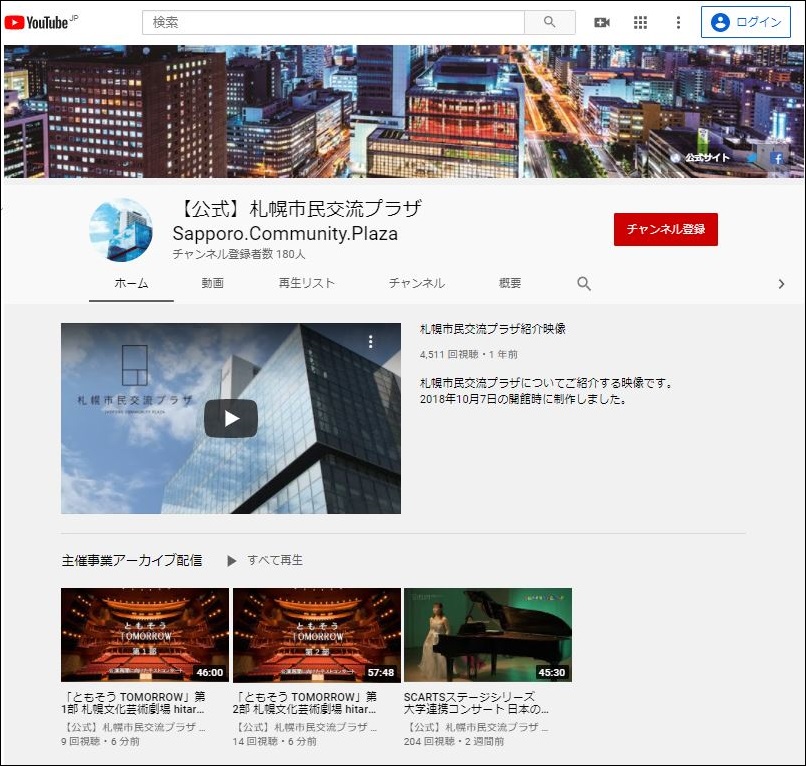Viewport: 806px width, 766px height.
Task: Click the featured video description mentioning 2018年10月7日
Action: coord(546,391)
